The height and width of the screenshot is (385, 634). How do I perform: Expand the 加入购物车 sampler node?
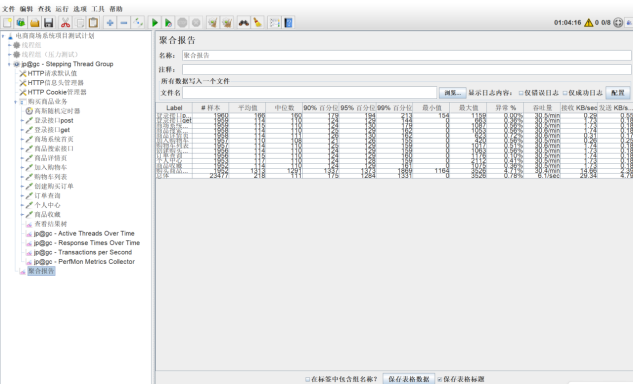(22, 167)
